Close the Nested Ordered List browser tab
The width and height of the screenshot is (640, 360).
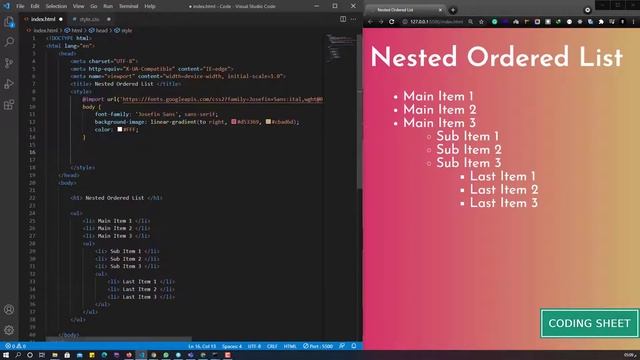click(440, 10)
